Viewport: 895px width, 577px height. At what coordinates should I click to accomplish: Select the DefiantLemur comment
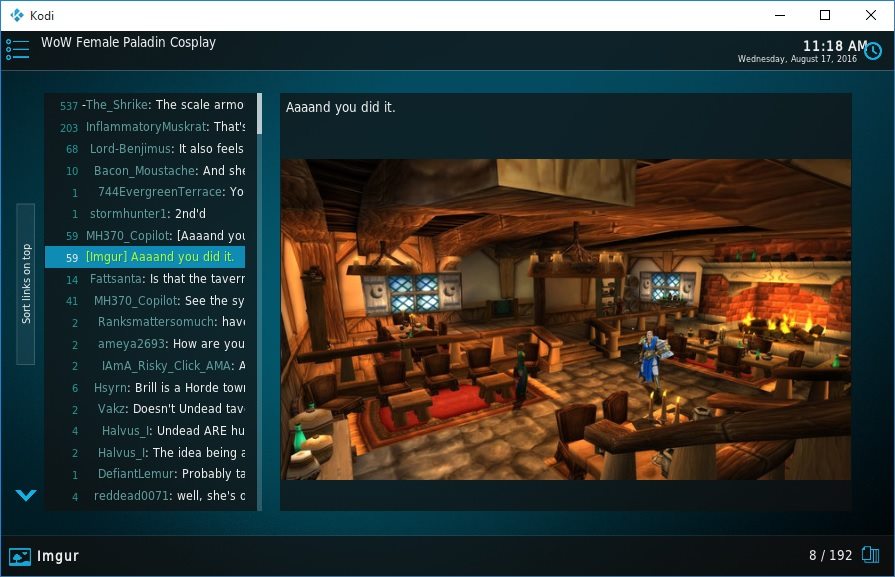click(150, 474)
